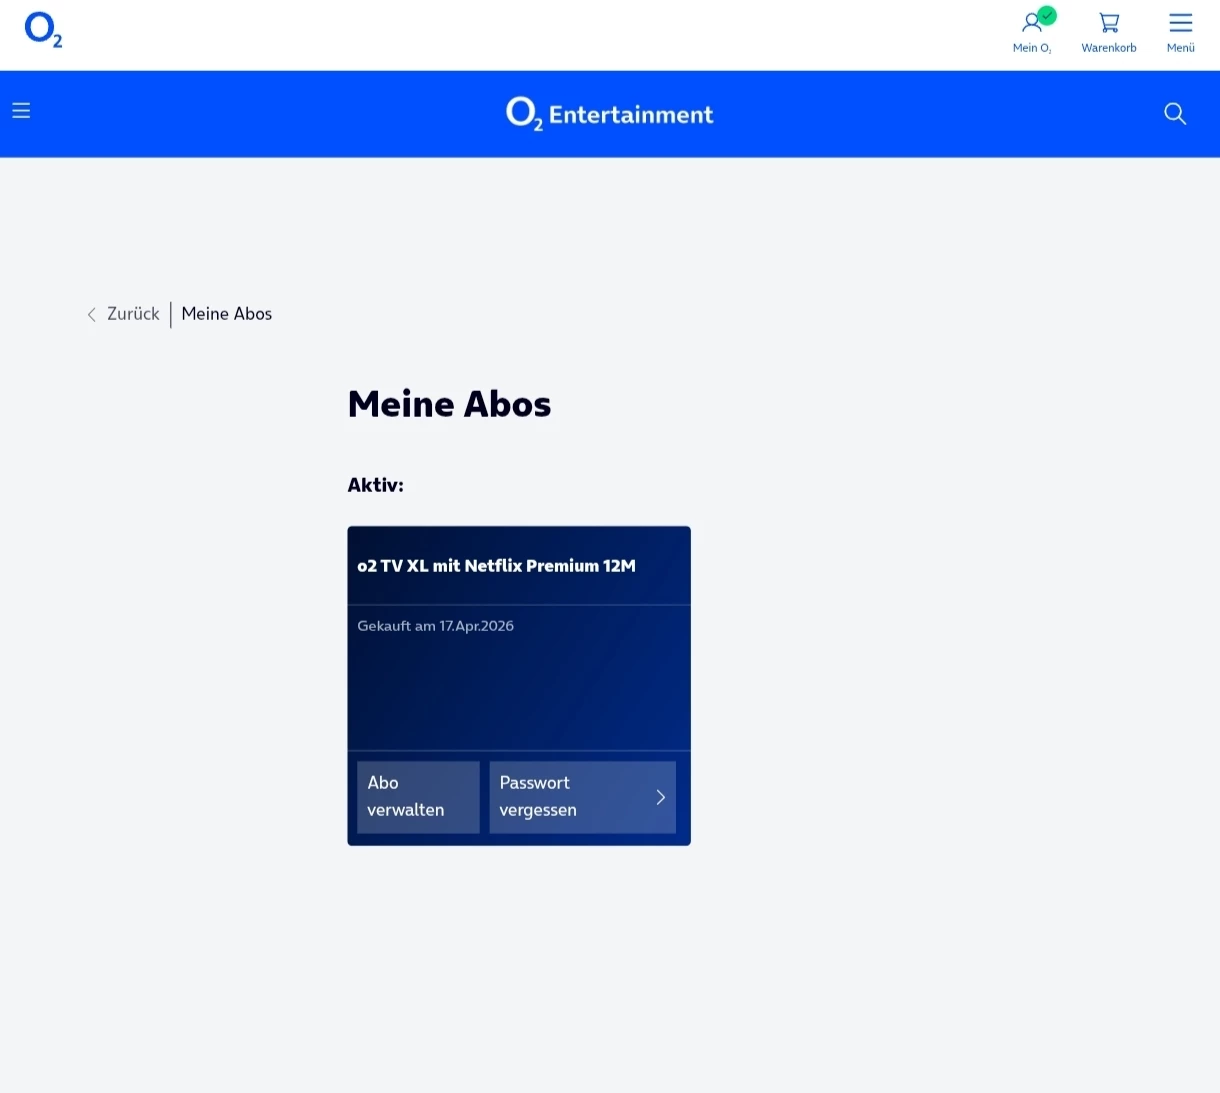The height and width of the screenshot is (1093, 1220).
Task: Click the Abo verwalten button
Action: coord(418,797)
